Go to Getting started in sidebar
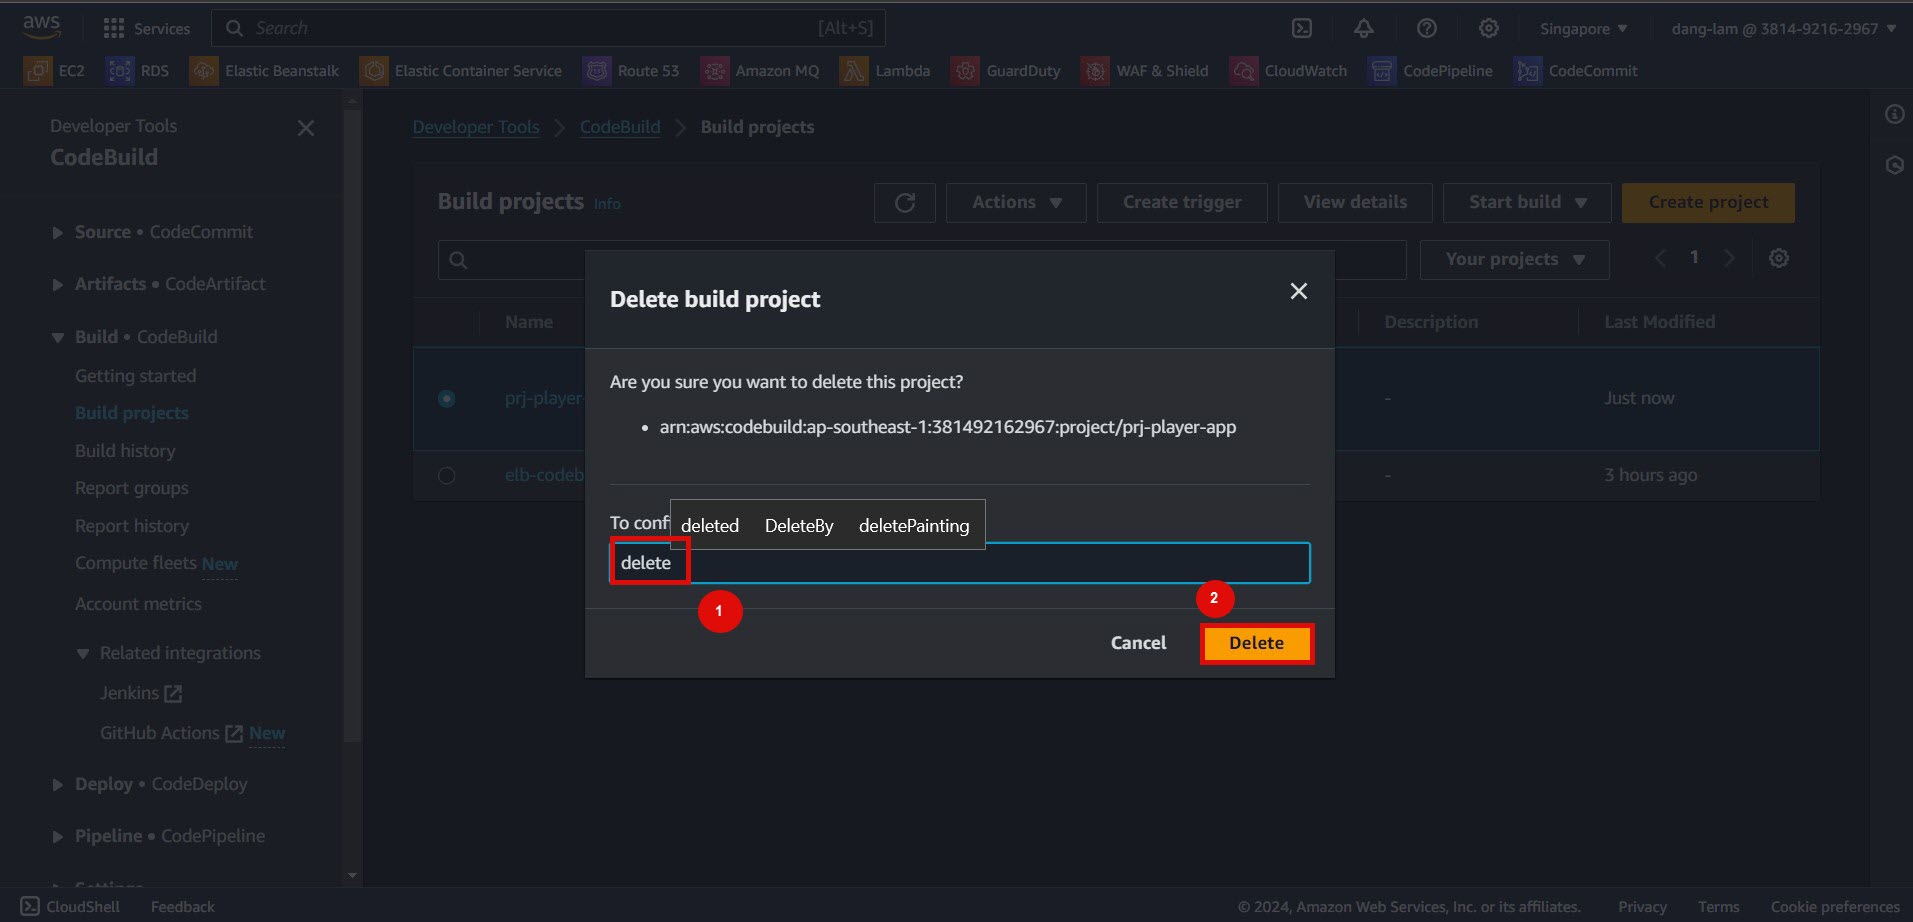This screenshot has height=922, width=1913. point(135,376)
